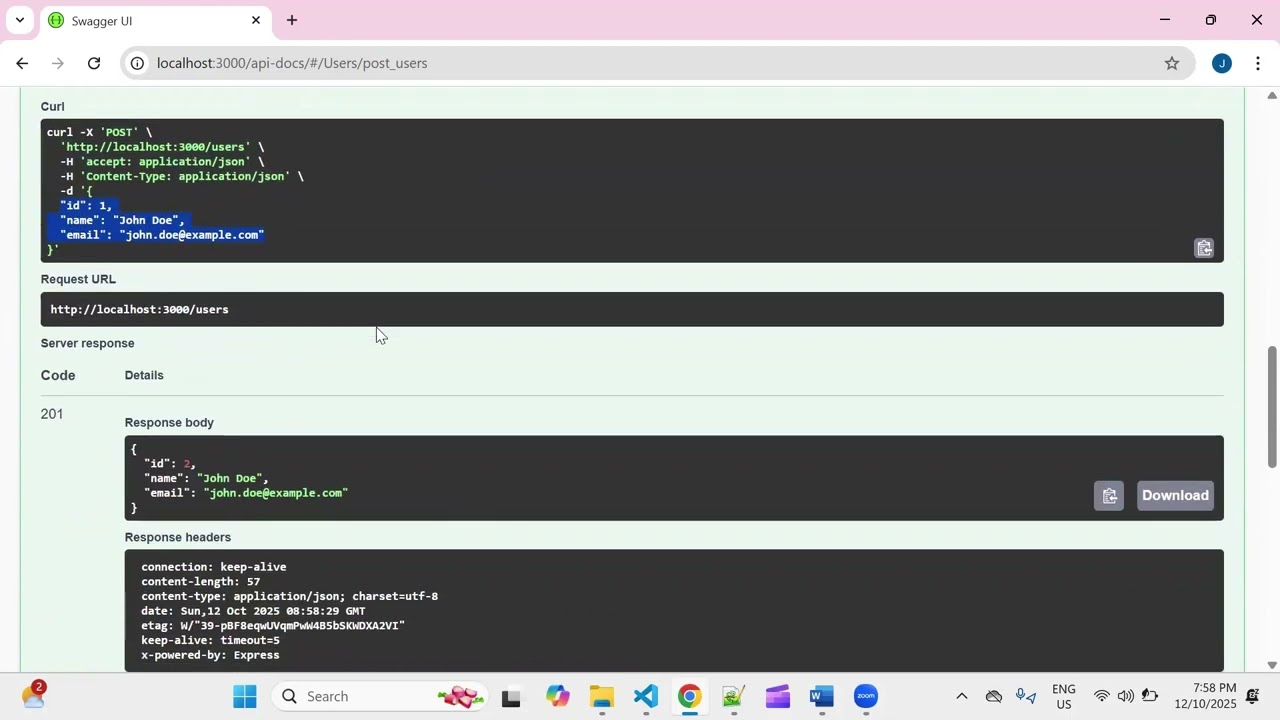Open the Windows Start menu
Image resolution: width=1280 pixels, height=720 pixels.
(x=245, y=696)
